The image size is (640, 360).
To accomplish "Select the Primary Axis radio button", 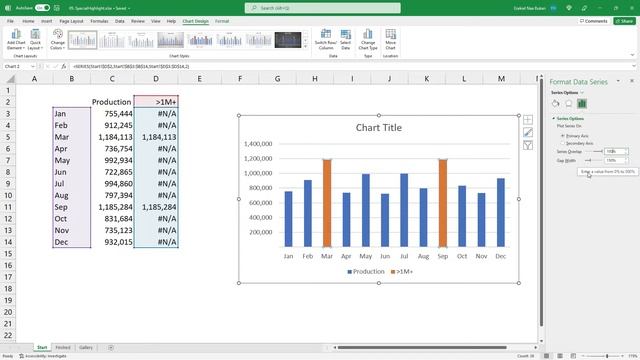I will pos(562,136).
